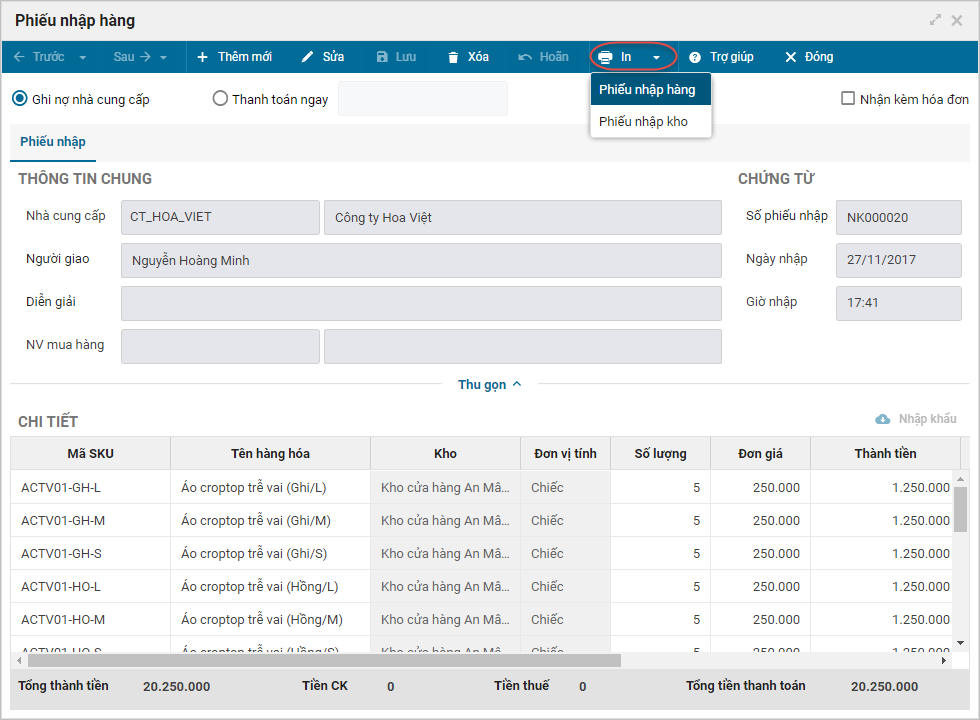Click the Sau forward arrow icon
The width and height of the screenshot is (980, 720).
146,57
